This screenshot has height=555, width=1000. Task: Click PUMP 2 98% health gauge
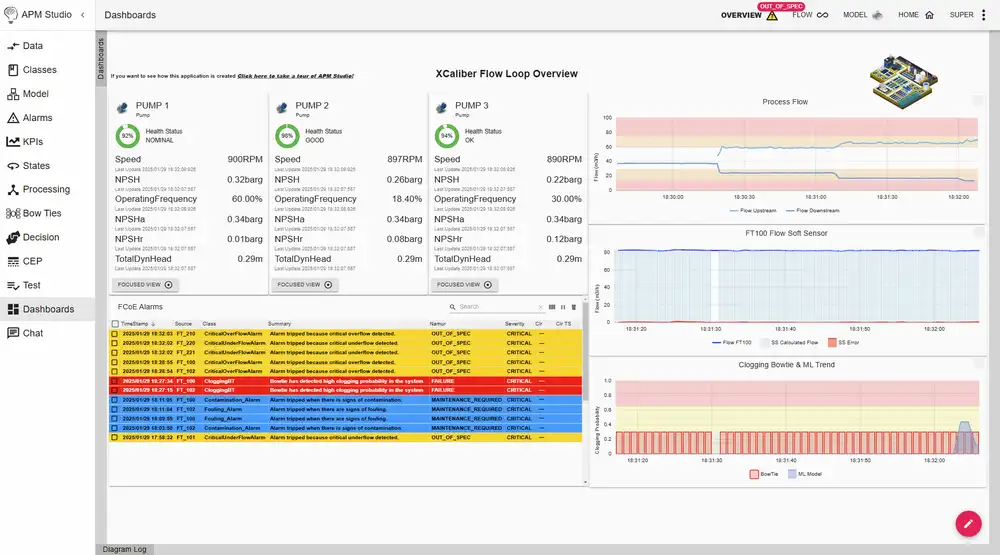(x=287, y=136)
